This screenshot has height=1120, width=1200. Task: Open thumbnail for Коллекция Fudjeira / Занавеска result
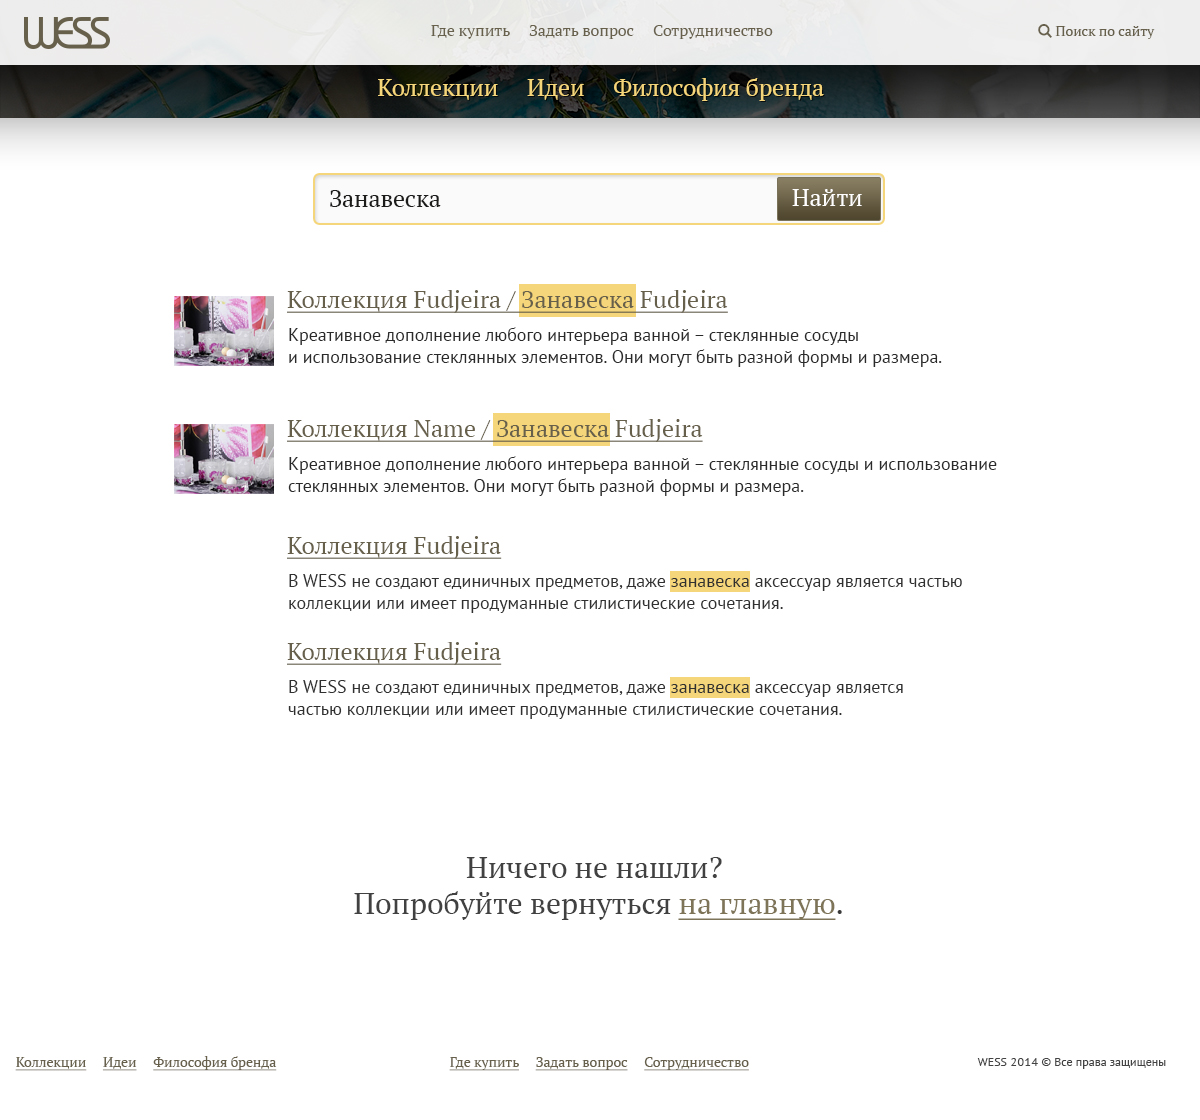(x=224, y=331)
